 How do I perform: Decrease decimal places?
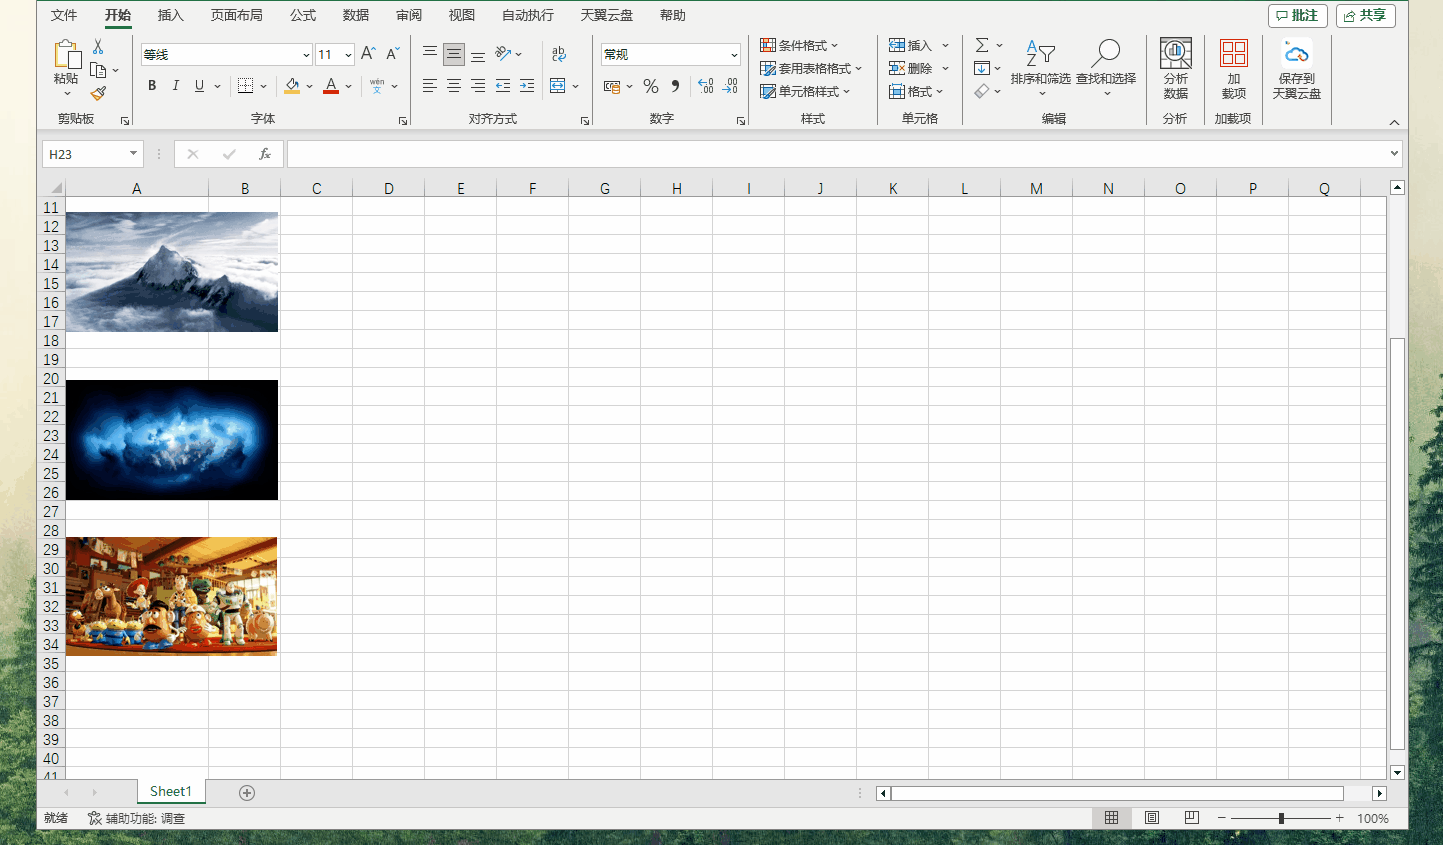(x=730, y=86)
